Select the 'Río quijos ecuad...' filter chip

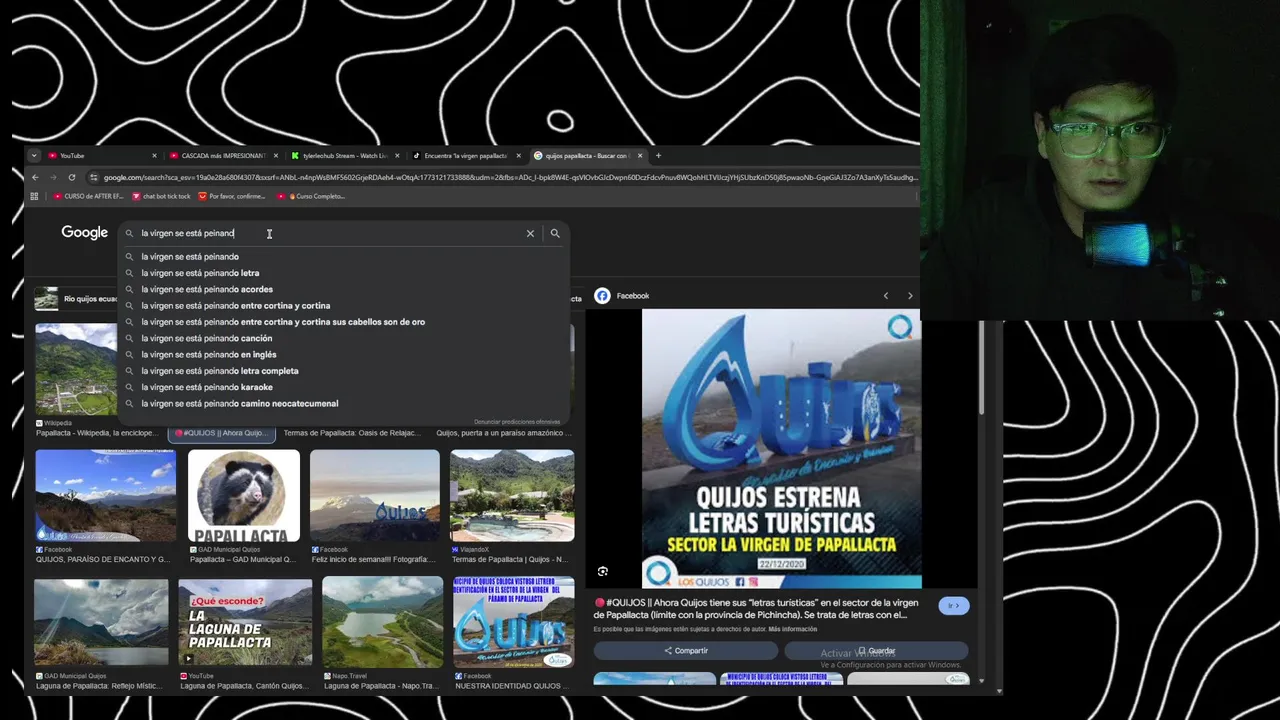tap(77, 299)
